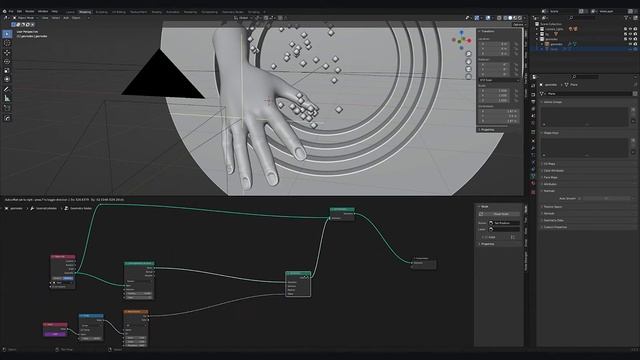Open the Help menu
The width and height of the screenshot is (640, 360).
tap(55, 11)
